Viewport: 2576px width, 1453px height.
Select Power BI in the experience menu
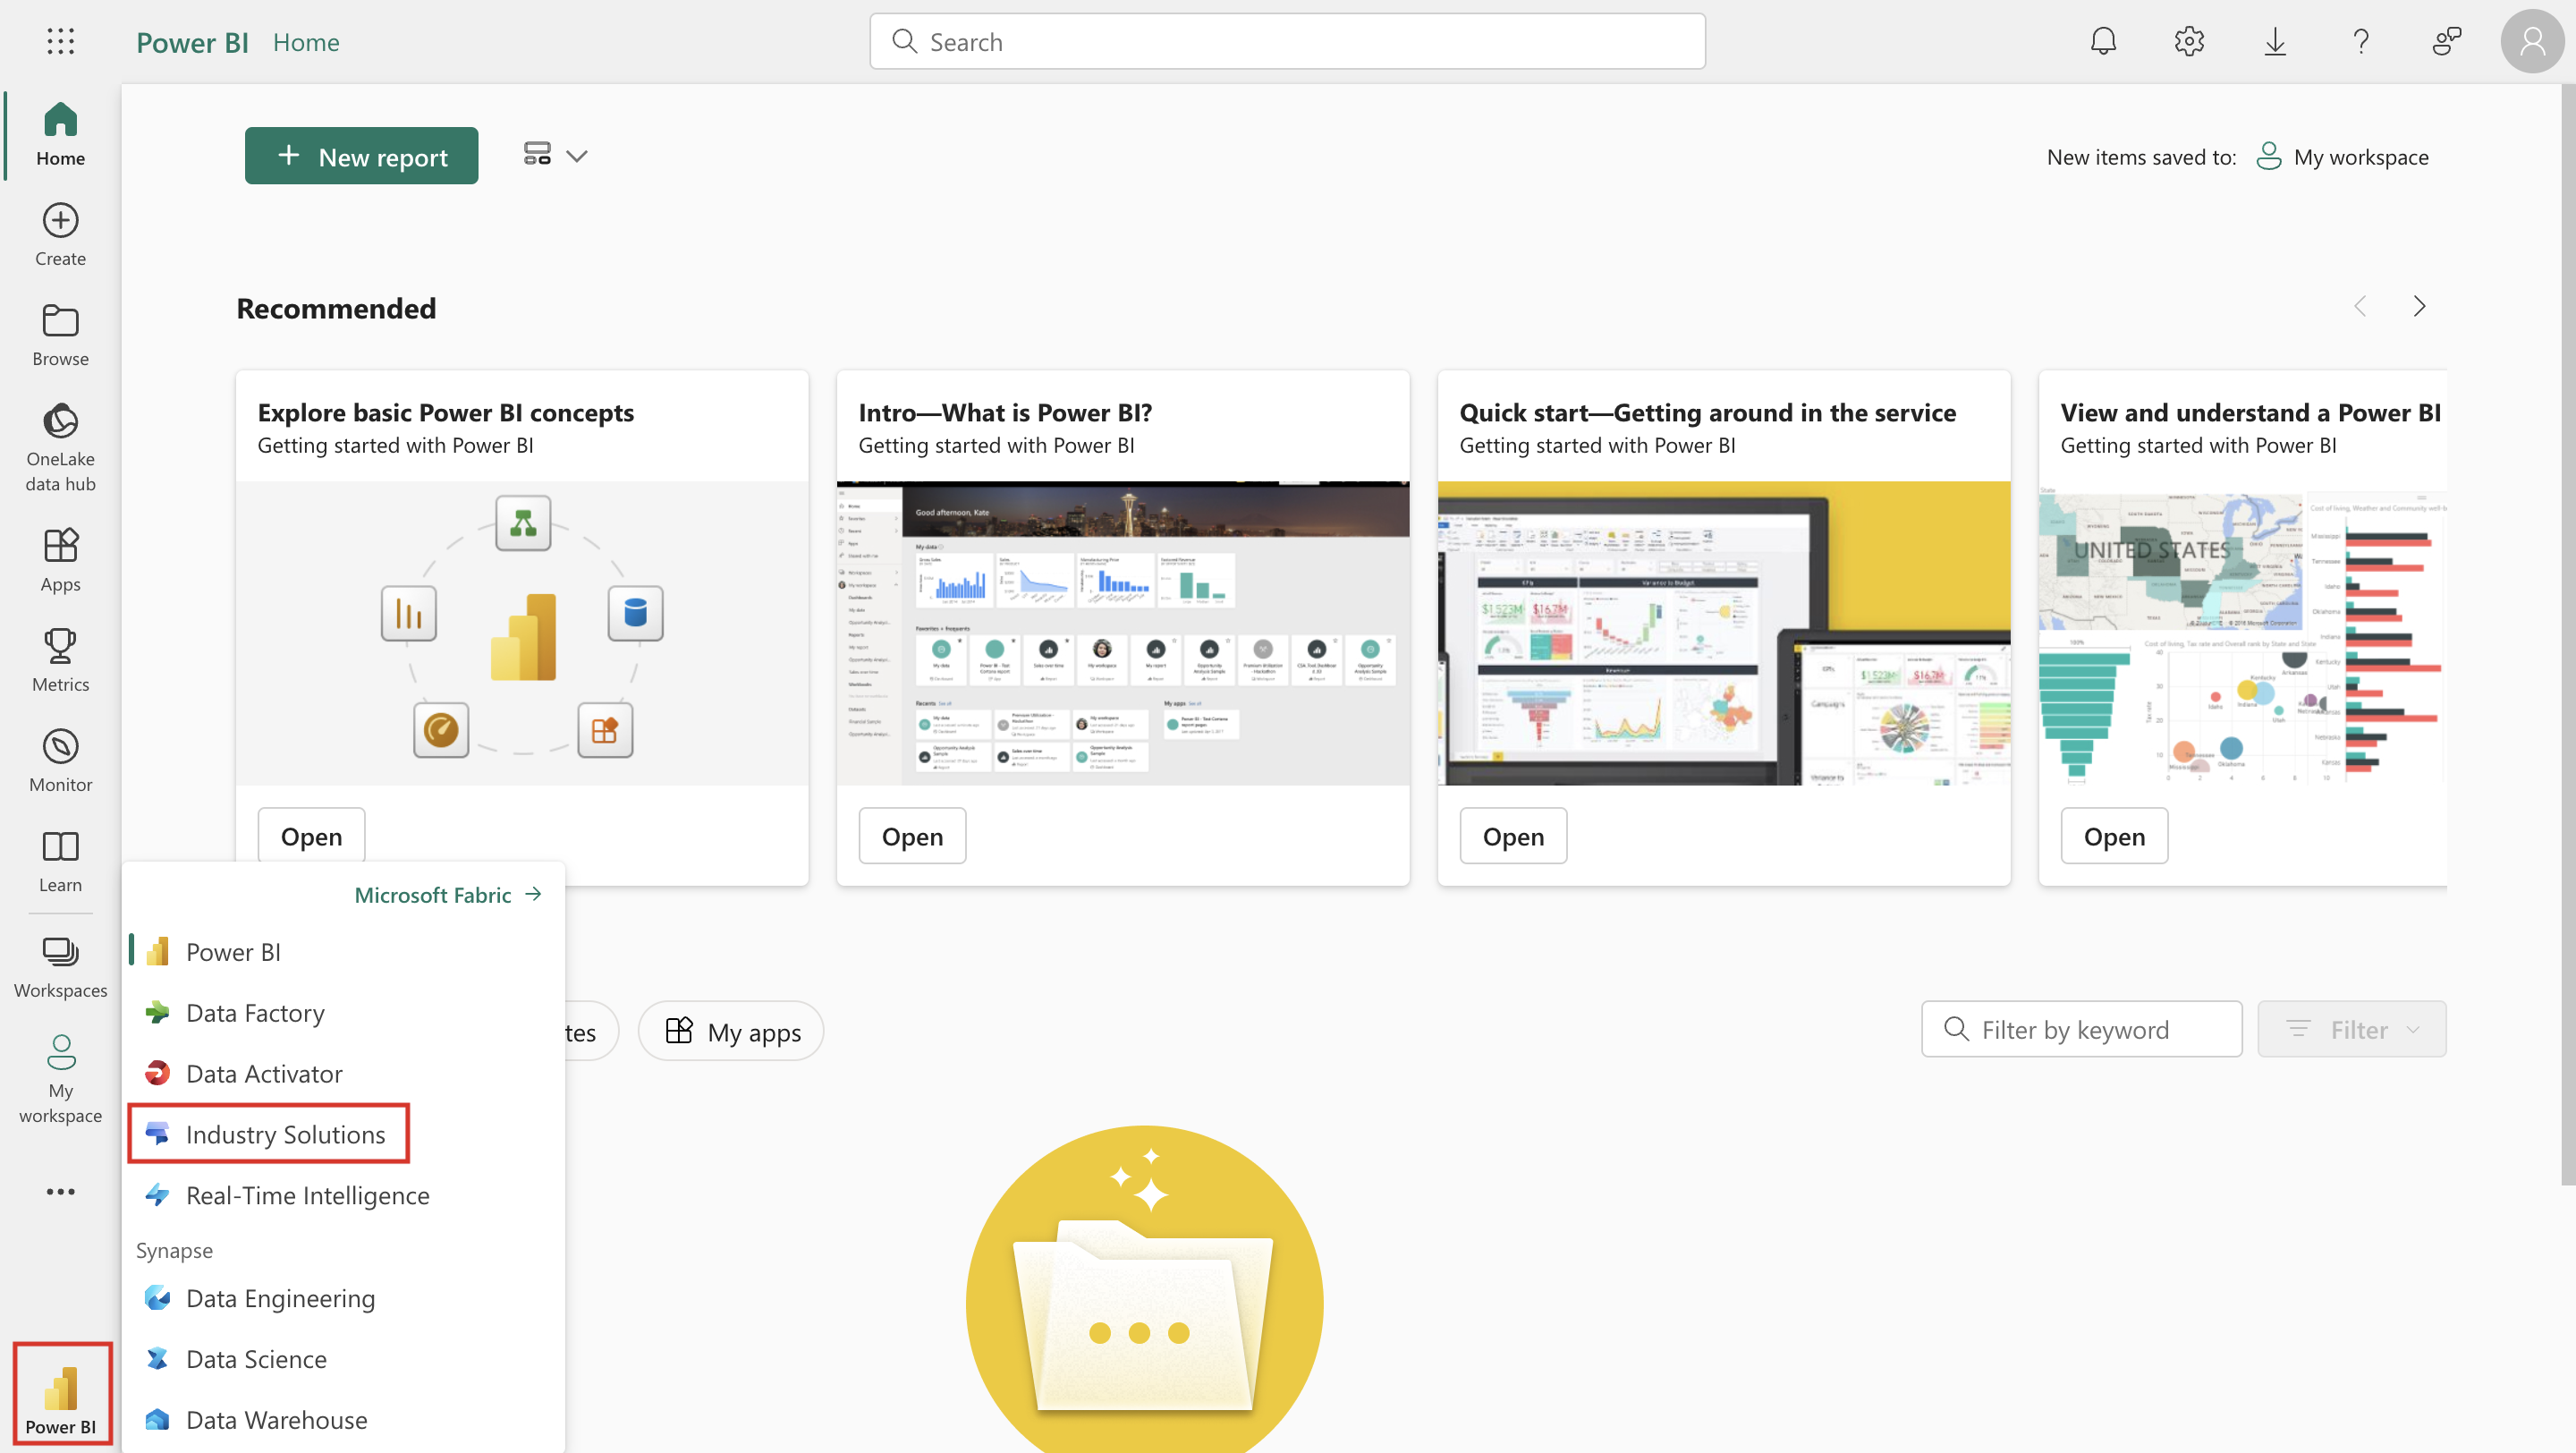coord(343,951)
